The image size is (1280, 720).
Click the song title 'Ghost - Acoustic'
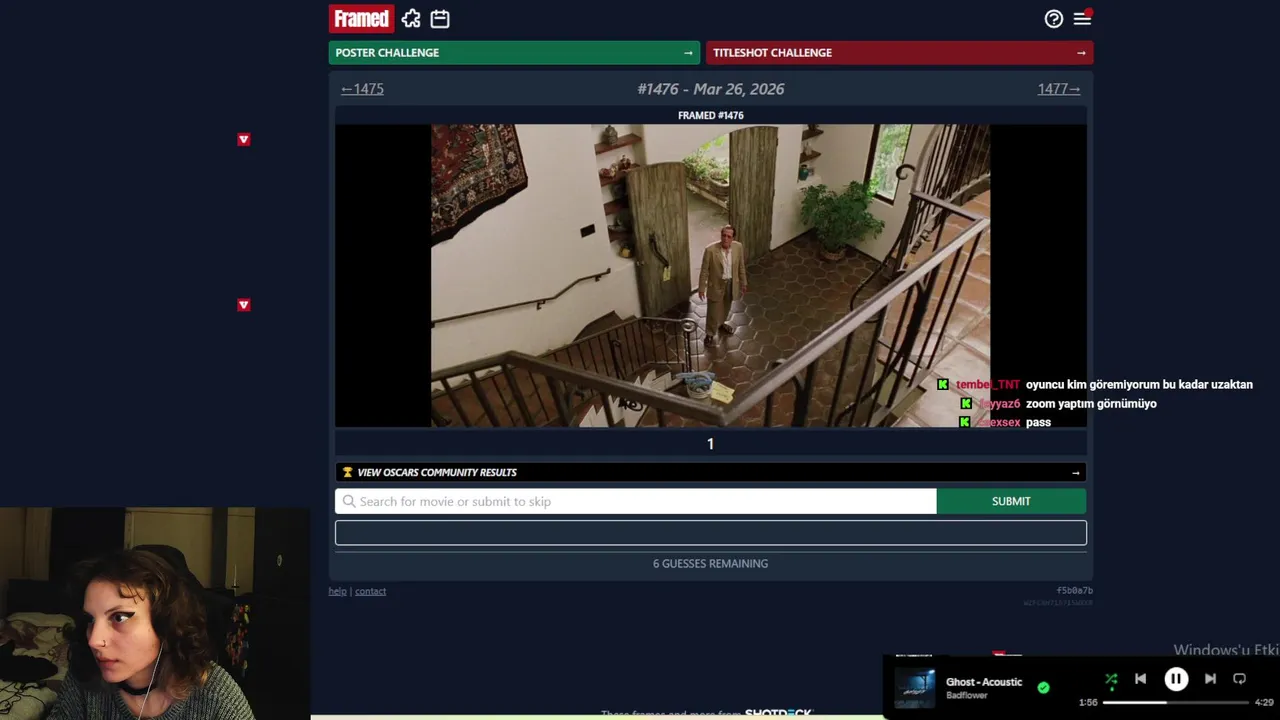coord(984,682)
